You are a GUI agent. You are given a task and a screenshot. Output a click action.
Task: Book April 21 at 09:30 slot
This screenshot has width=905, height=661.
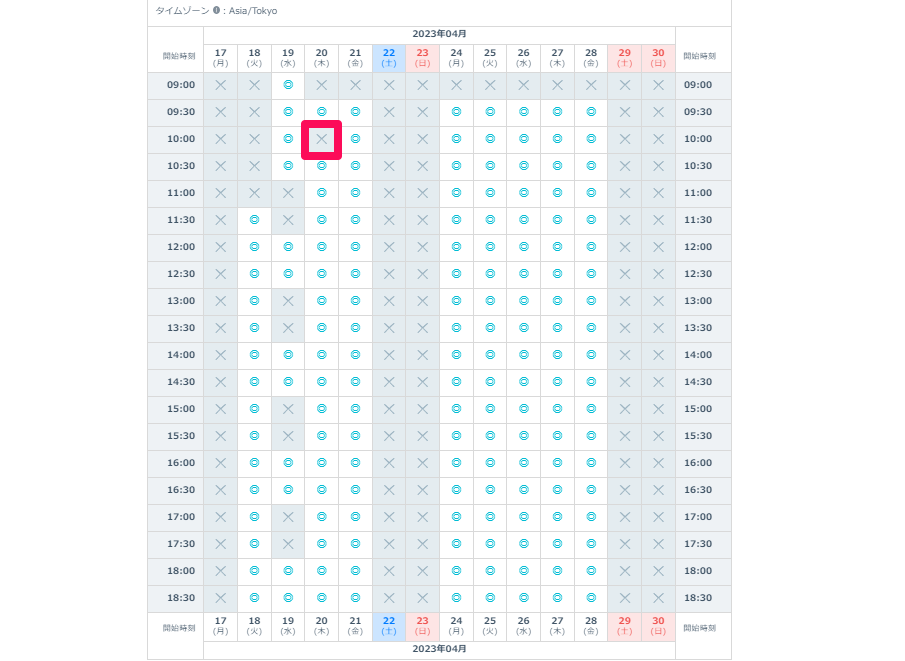(x=356, y=112)
